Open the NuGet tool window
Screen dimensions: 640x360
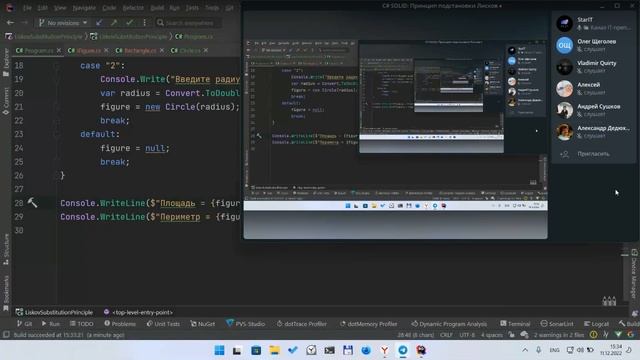[202, 324]
